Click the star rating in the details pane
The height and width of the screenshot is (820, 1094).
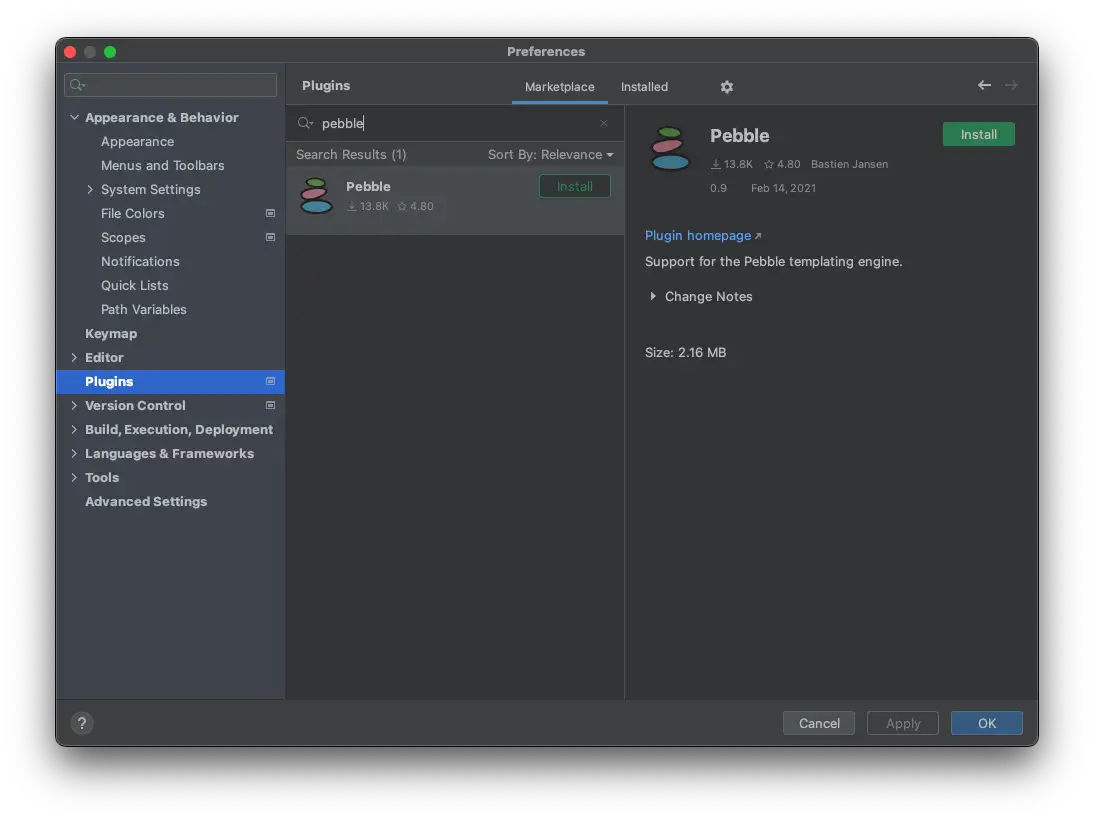(x=782, y=164)
